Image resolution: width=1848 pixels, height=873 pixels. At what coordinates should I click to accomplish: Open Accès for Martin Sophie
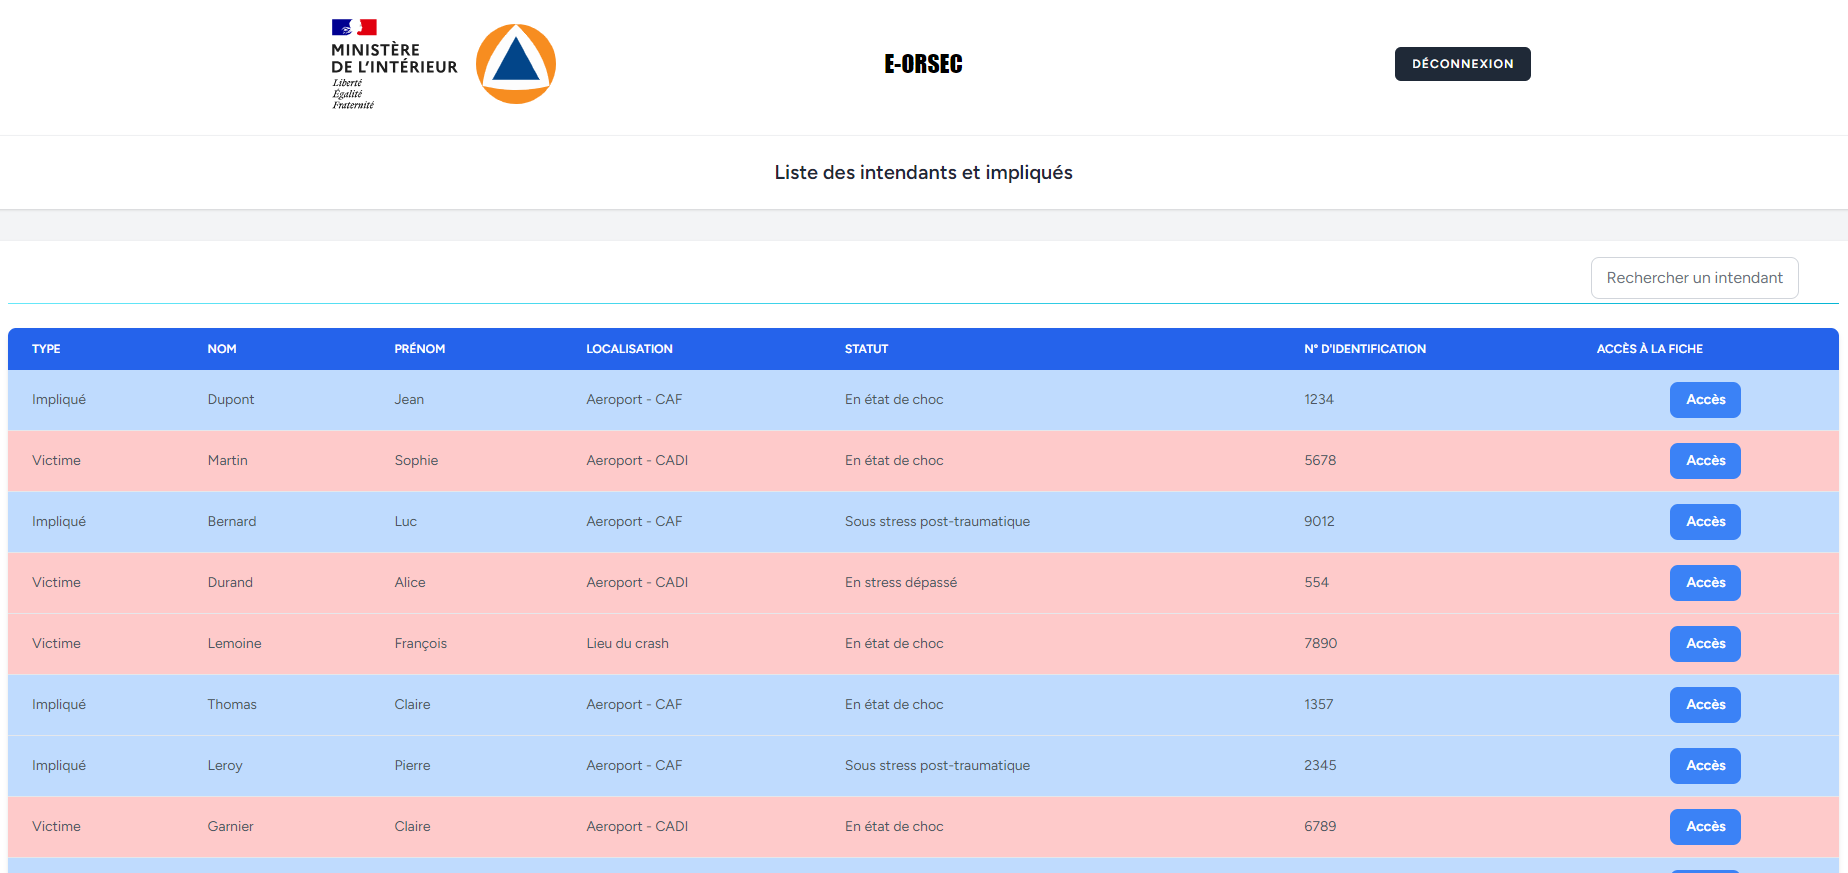[1705, 461]
